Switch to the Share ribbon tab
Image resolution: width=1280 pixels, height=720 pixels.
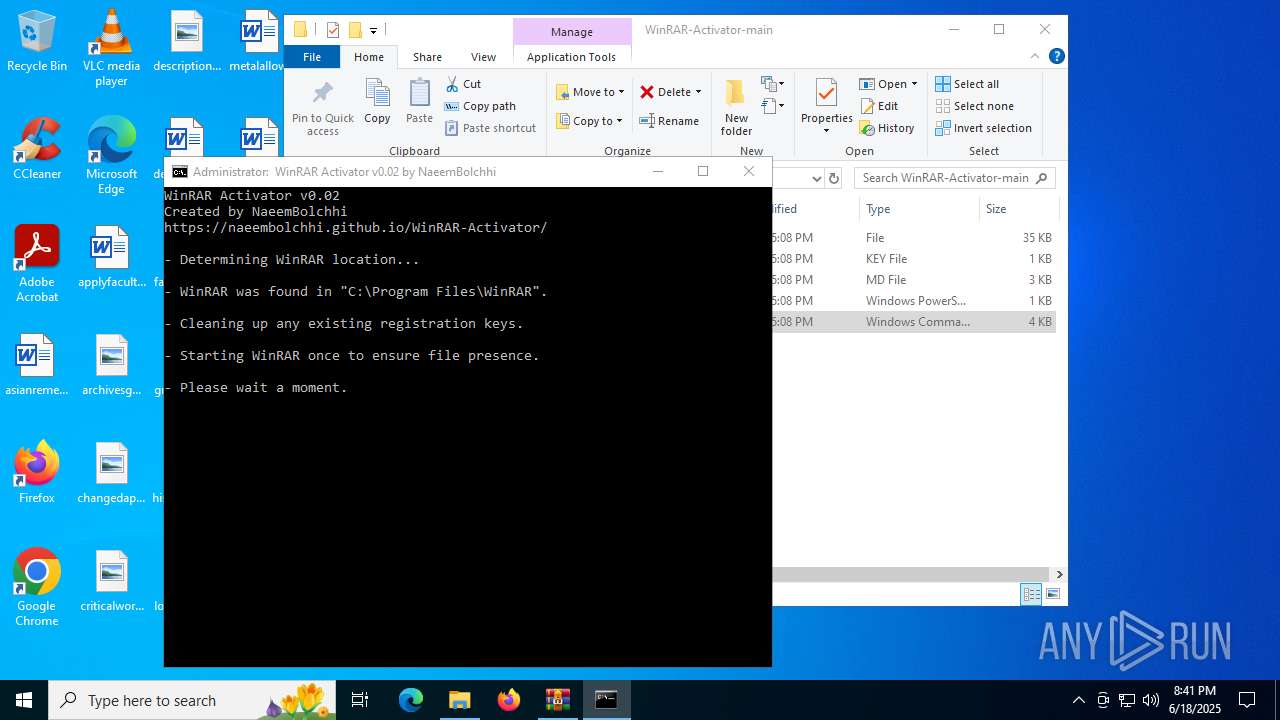427,57
